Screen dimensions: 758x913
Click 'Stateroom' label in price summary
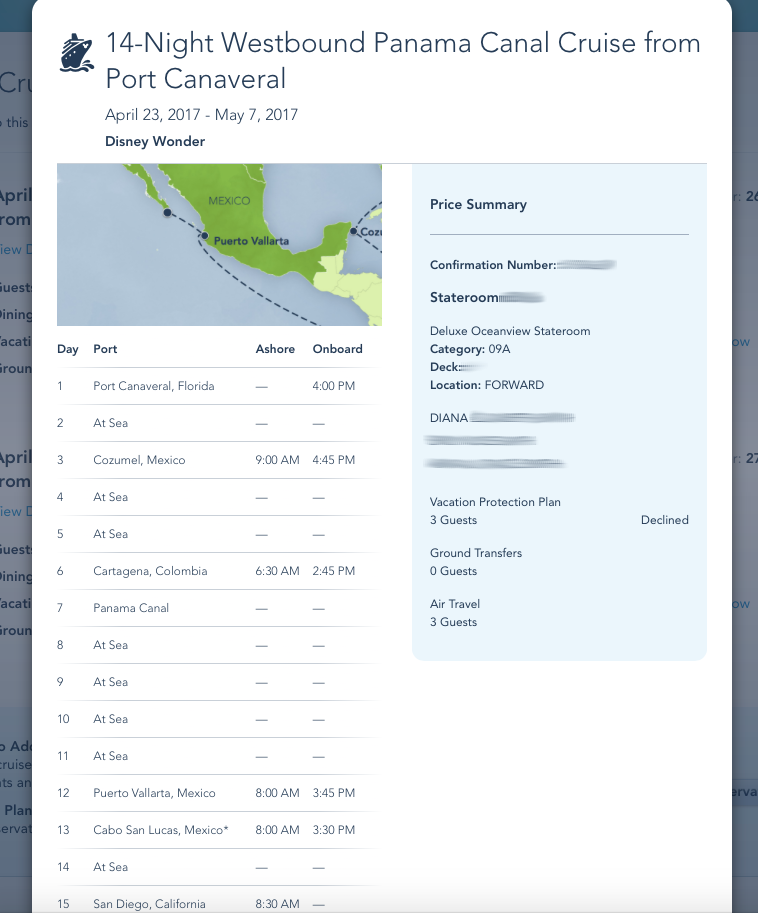tap(464, 298)
